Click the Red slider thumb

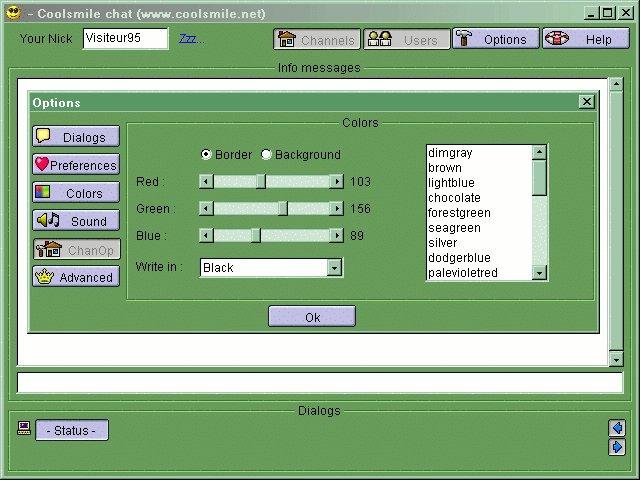pyautogui.click(x=261, y=181)
